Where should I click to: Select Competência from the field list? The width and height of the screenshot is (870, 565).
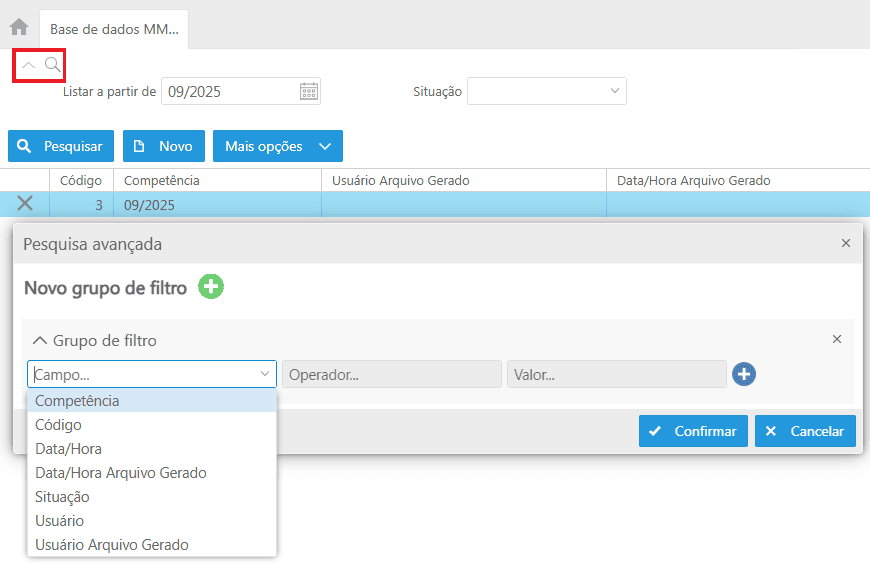[x=77, y=401]
